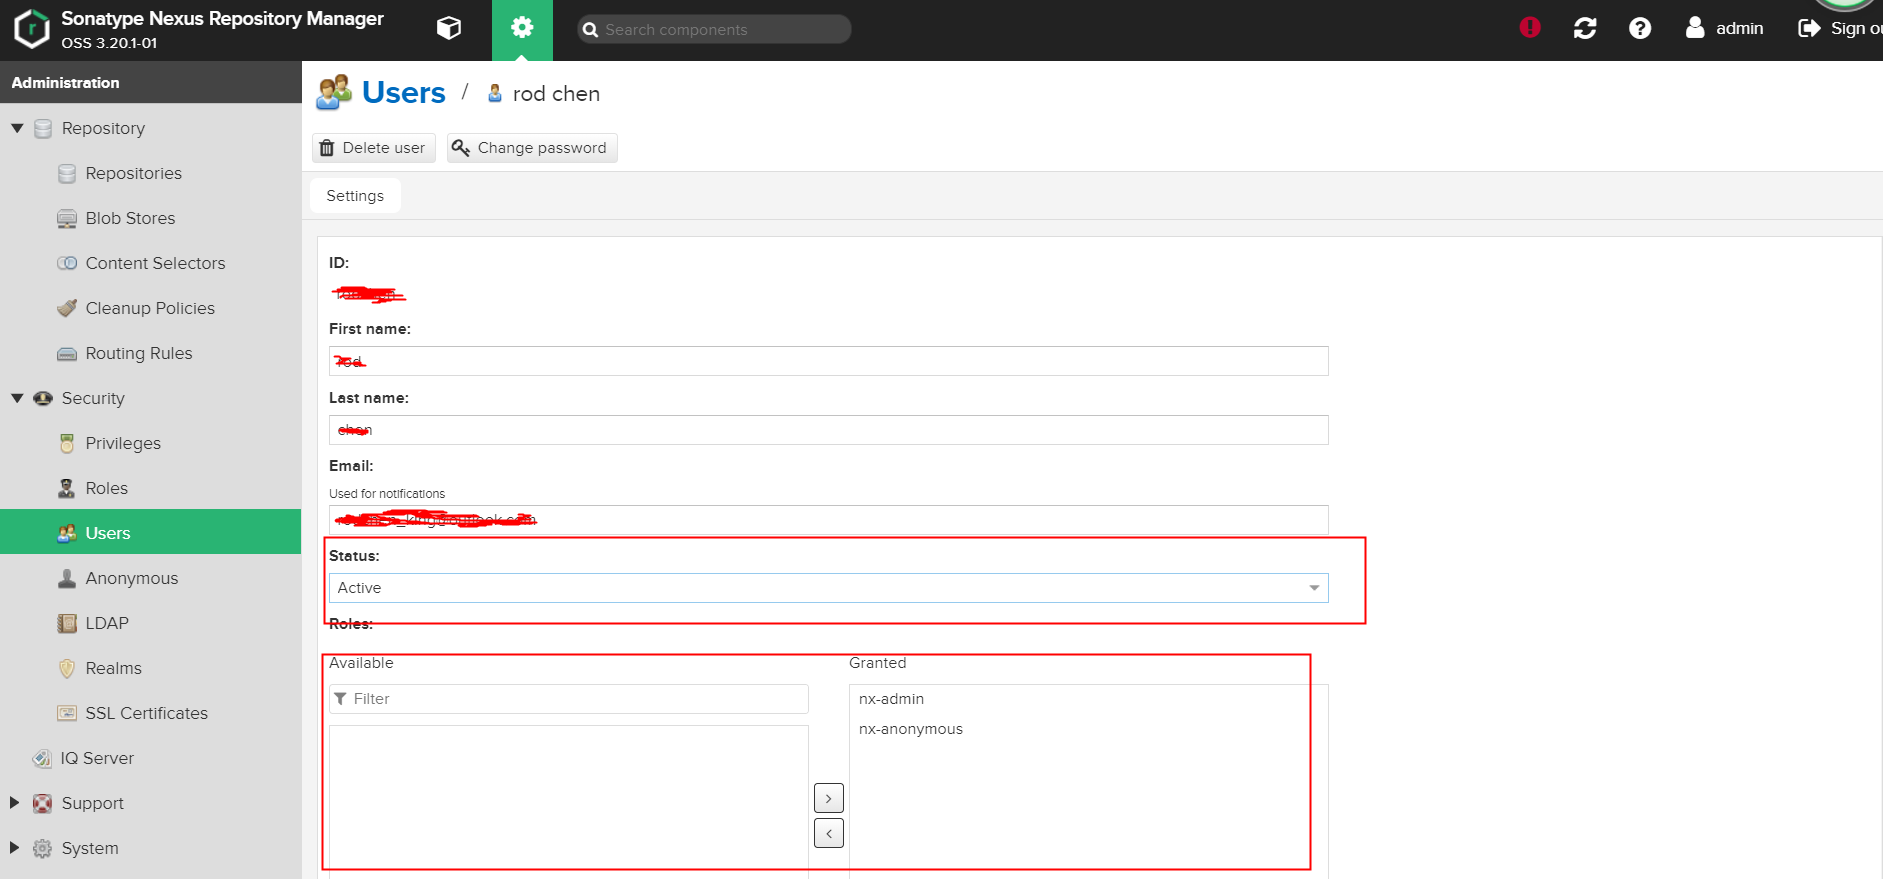Open the Administration gear icon
The width and height of the screenshot is (1883, 879).
[522, 28]
